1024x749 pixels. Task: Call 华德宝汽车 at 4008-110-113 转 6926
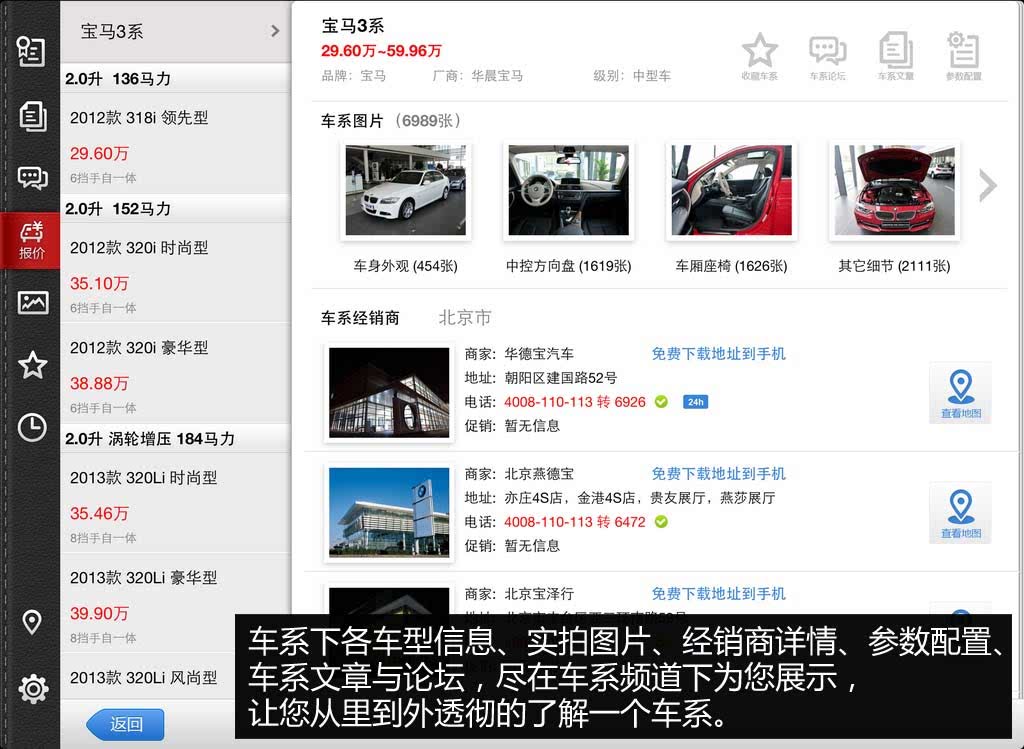575,402
